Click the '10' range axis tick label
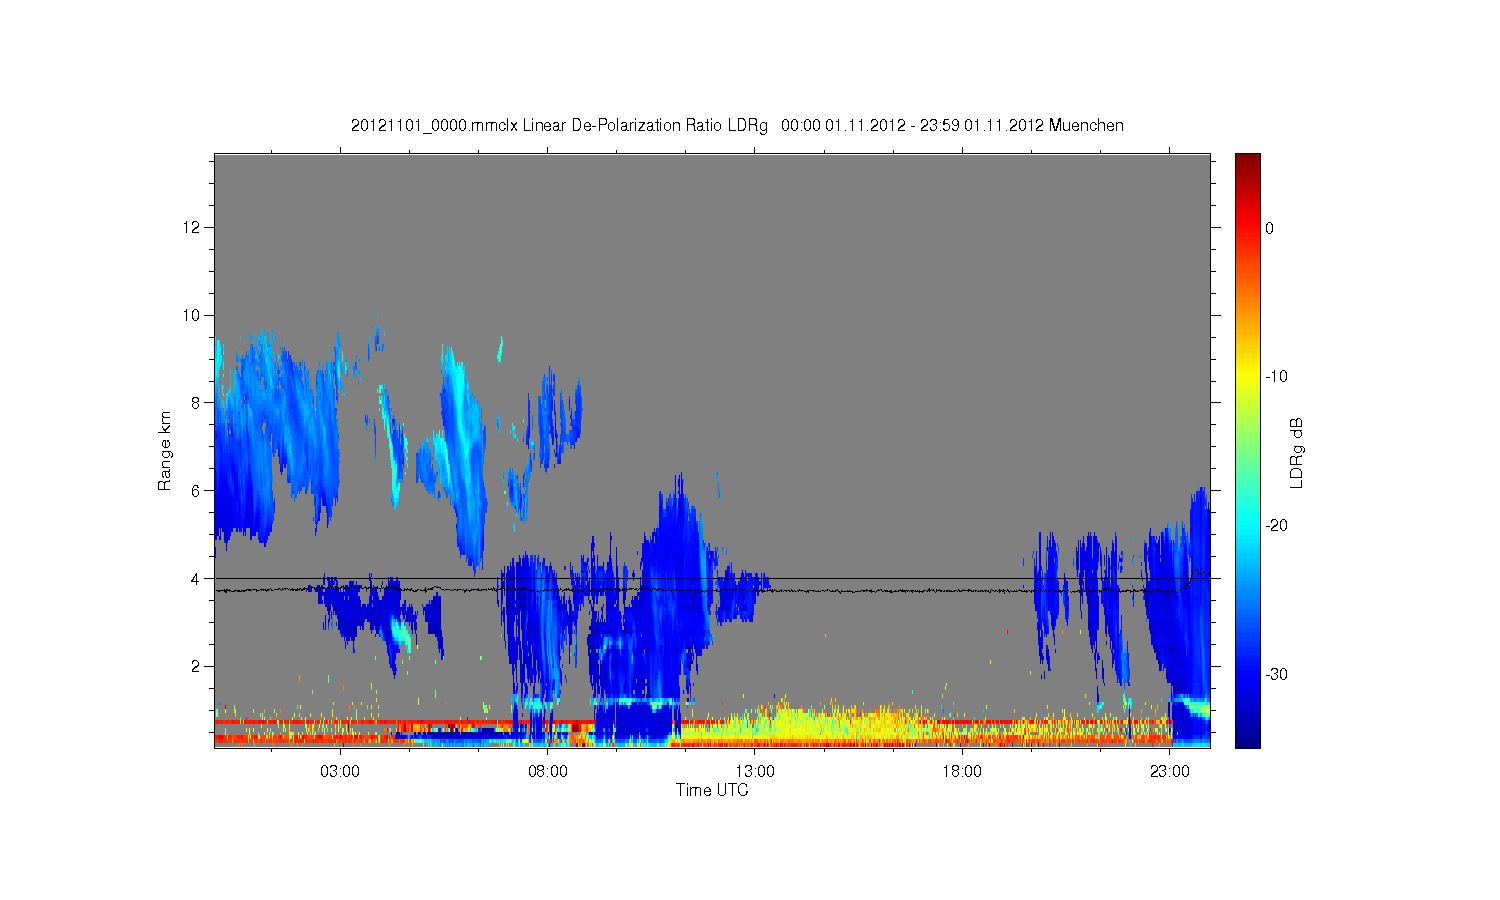 (x=192, y=315)
